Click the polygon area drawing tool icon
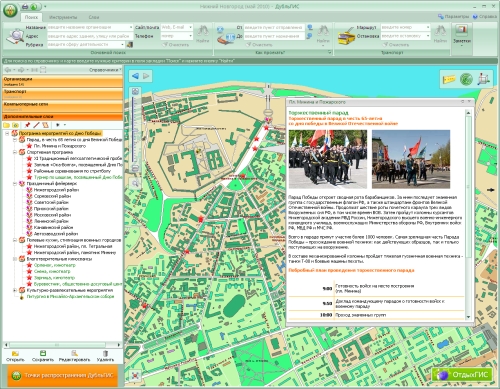This screenshot has width=500, height=389. pyautogui.click(x=45, y=125)
